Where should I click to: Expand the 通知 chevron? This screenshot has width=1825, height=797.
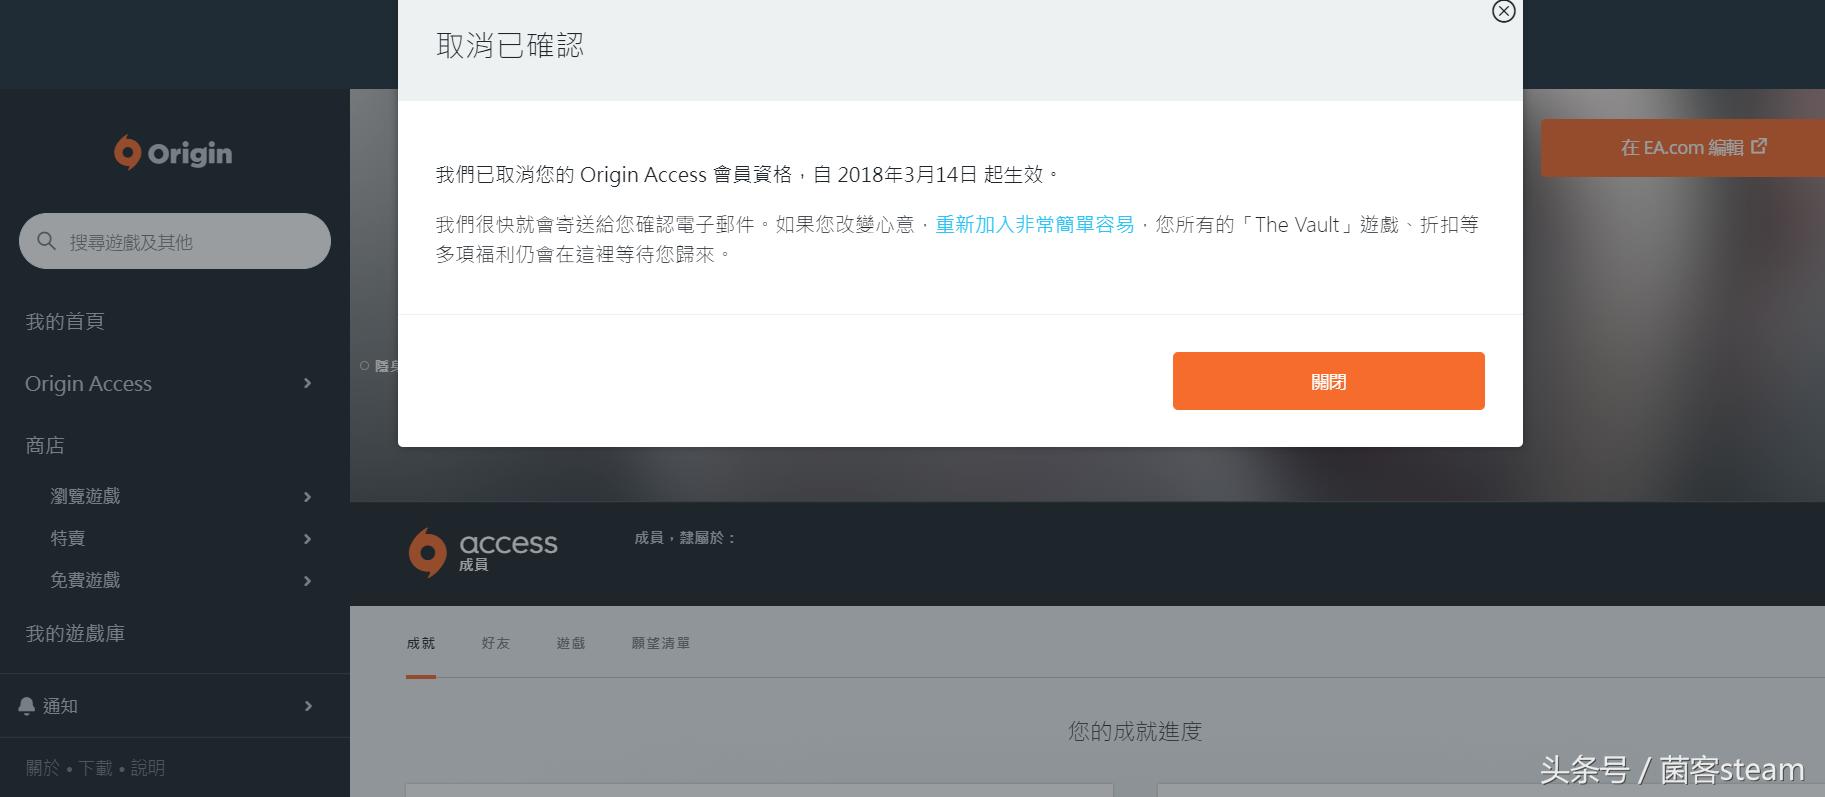(308, 706)
